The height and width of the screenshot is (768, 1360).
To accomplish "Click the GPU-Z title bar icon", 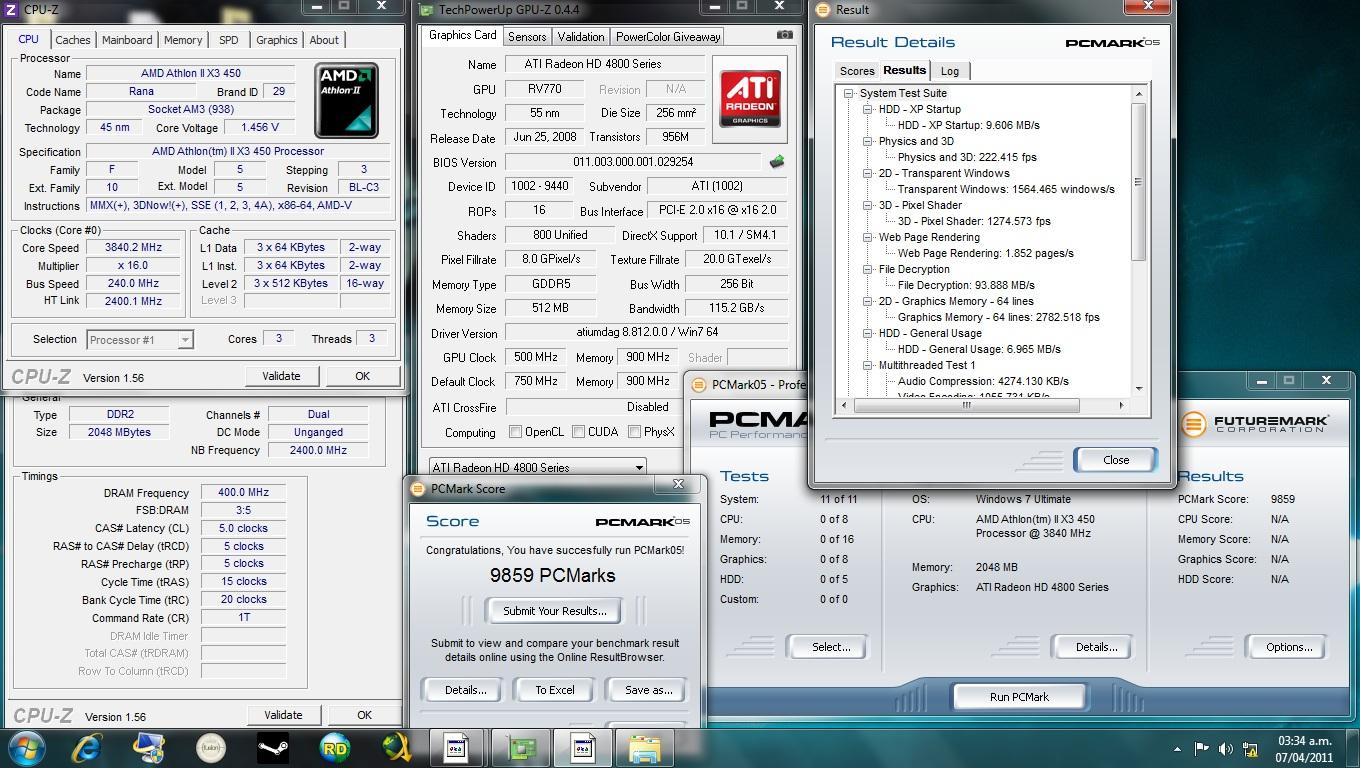I will [x=426, y=10].
